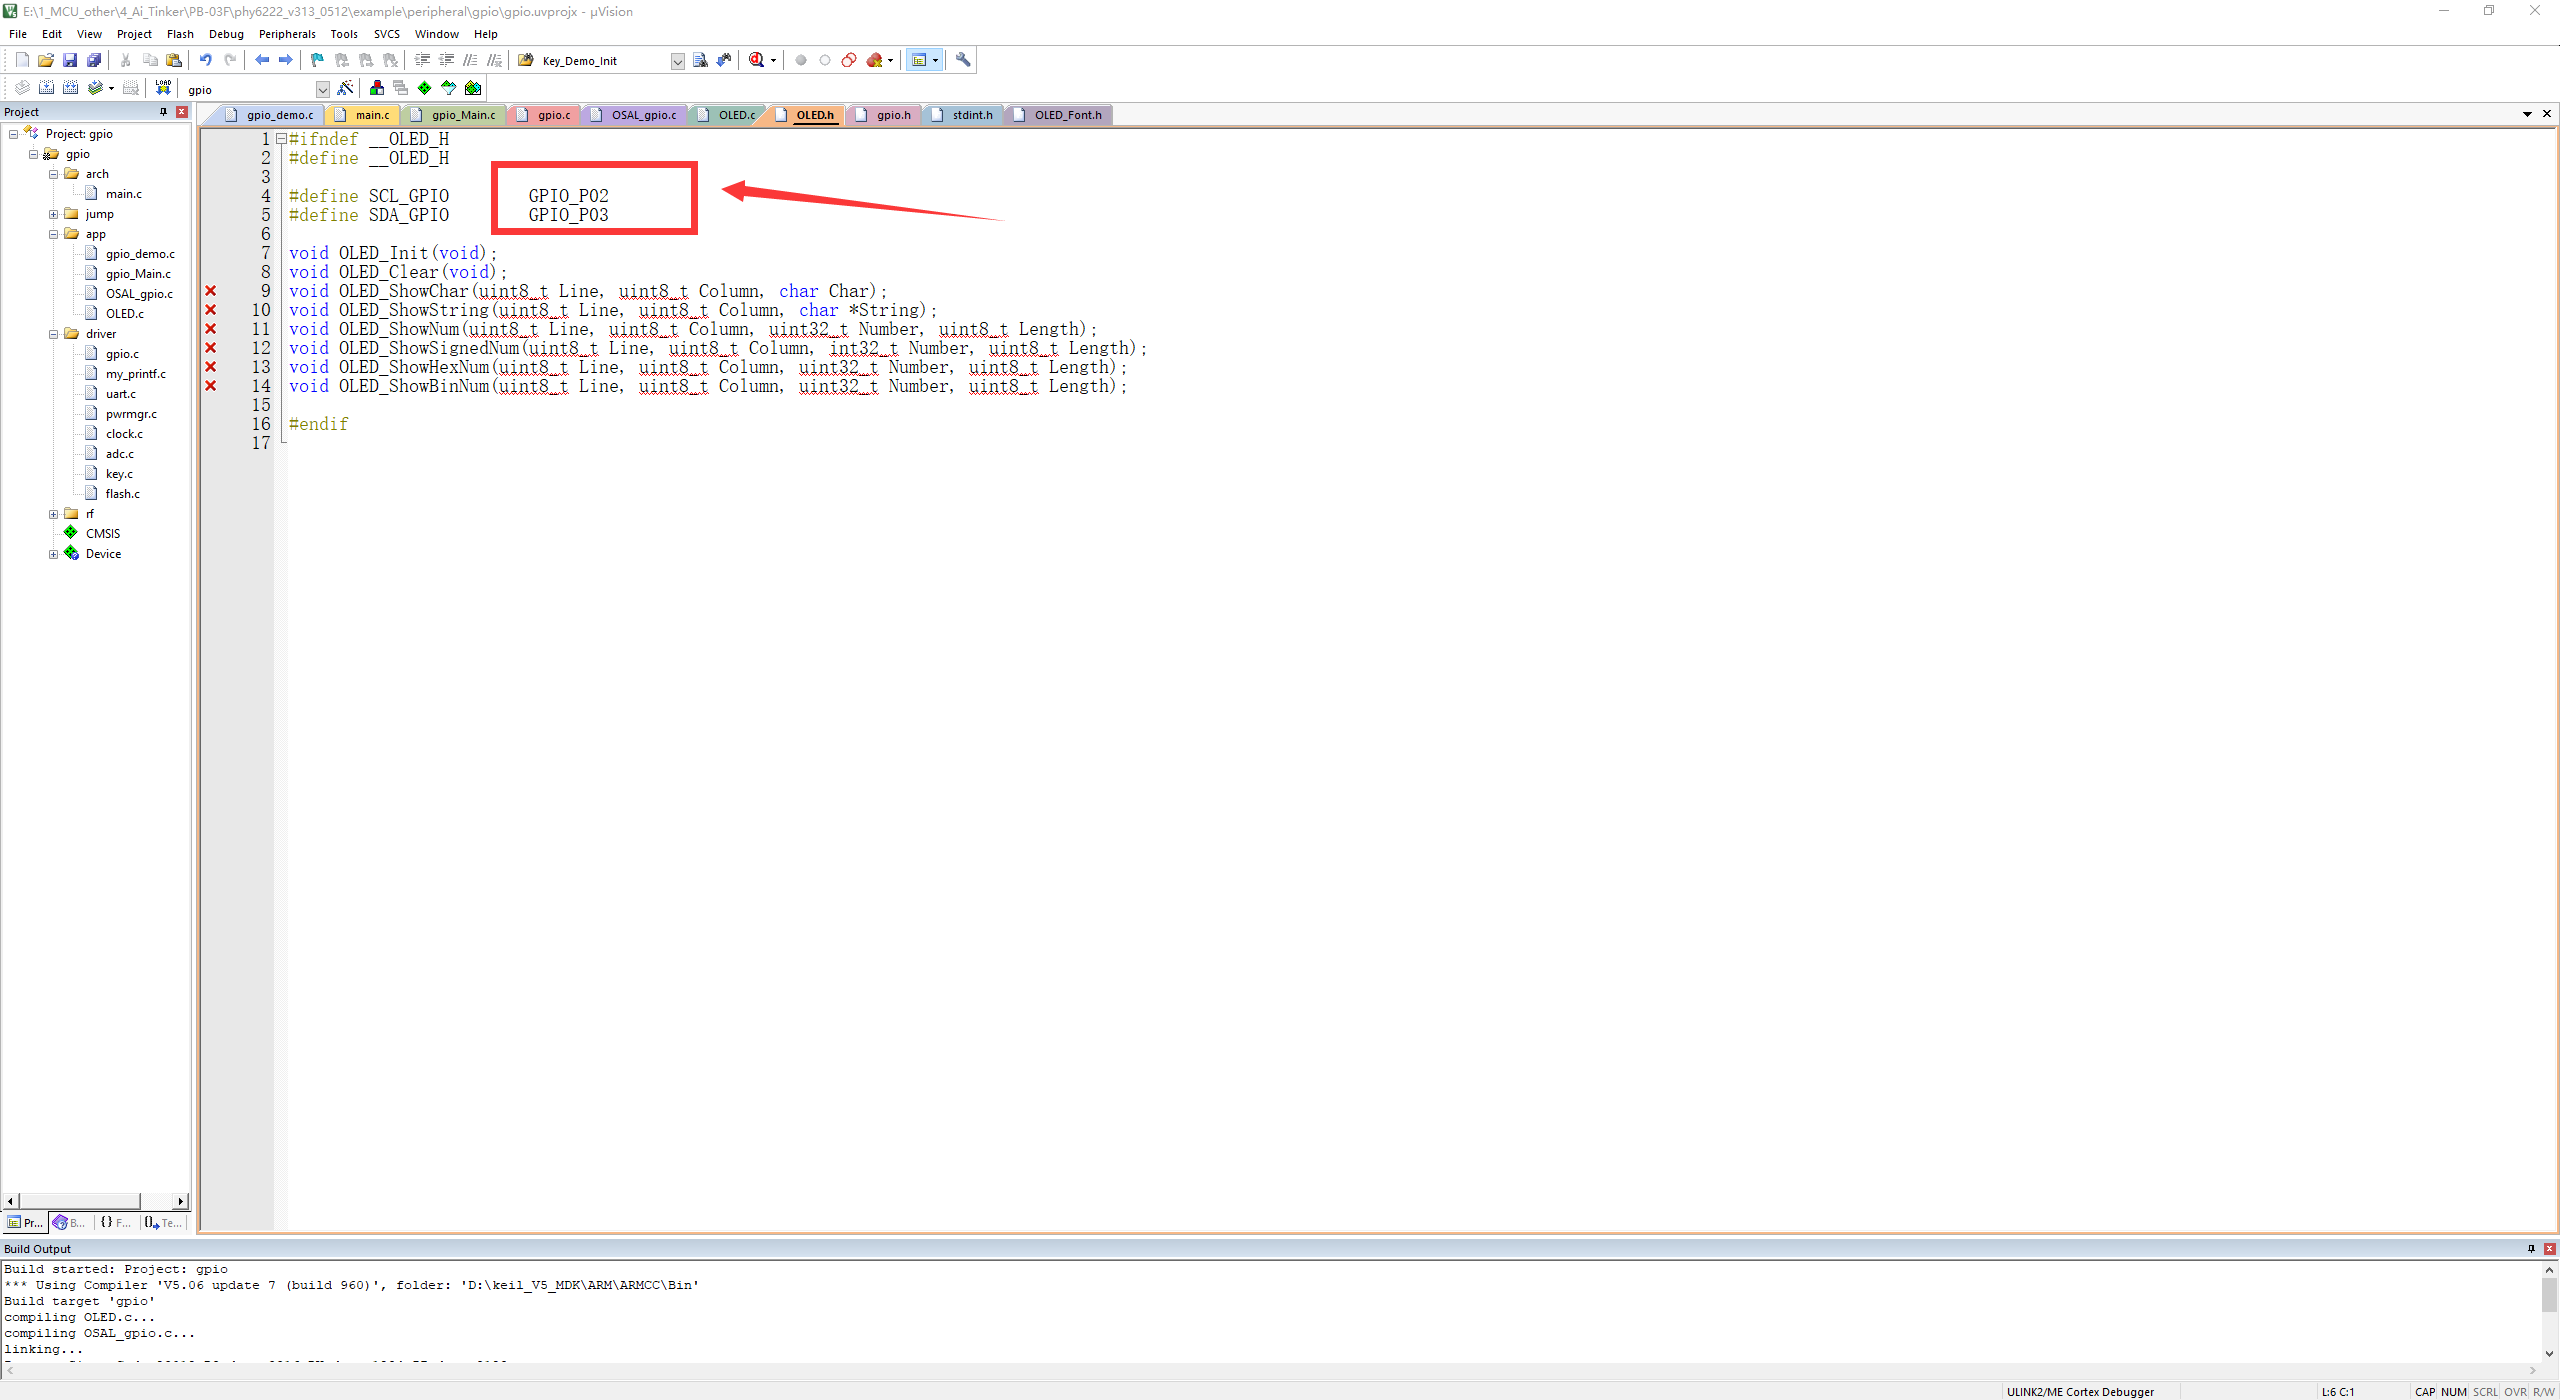Viewport: 2560px width, 1400px height.
Task: Click the error marker on line 9
Action: (211, 291)
